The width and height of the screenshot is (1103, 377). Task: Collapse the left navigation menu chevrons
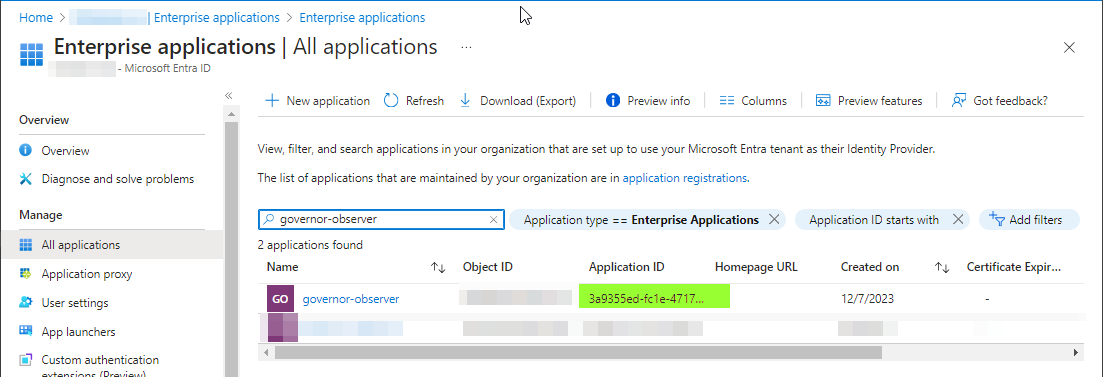point(229,95)
